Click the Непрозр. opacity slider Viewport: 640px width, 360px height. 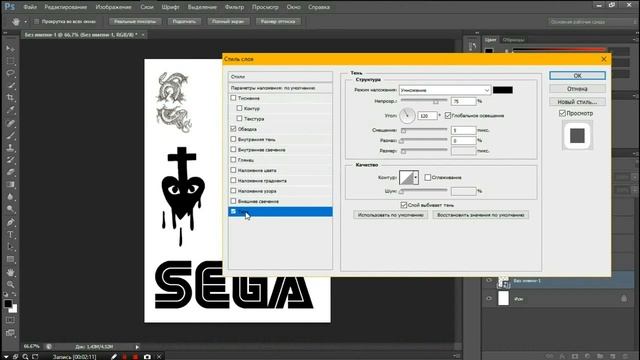tap(424, 101)
